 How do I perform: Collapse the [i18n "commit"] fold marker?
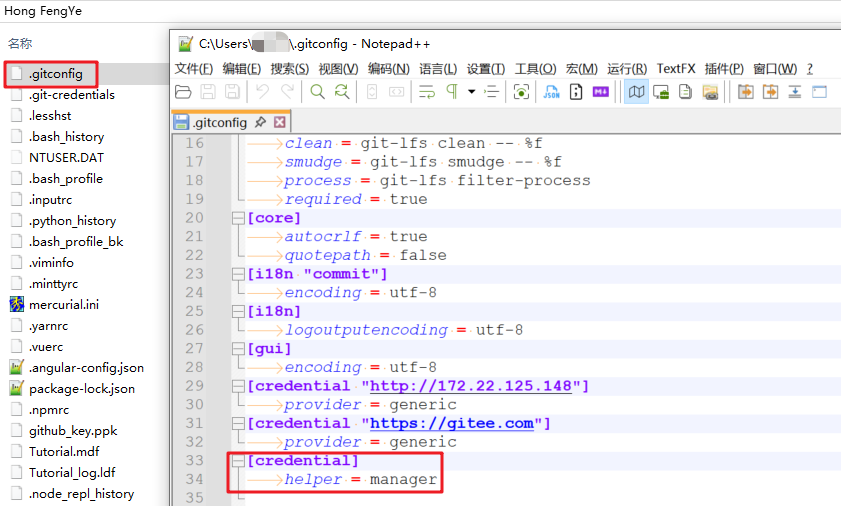tap(238, 274)
